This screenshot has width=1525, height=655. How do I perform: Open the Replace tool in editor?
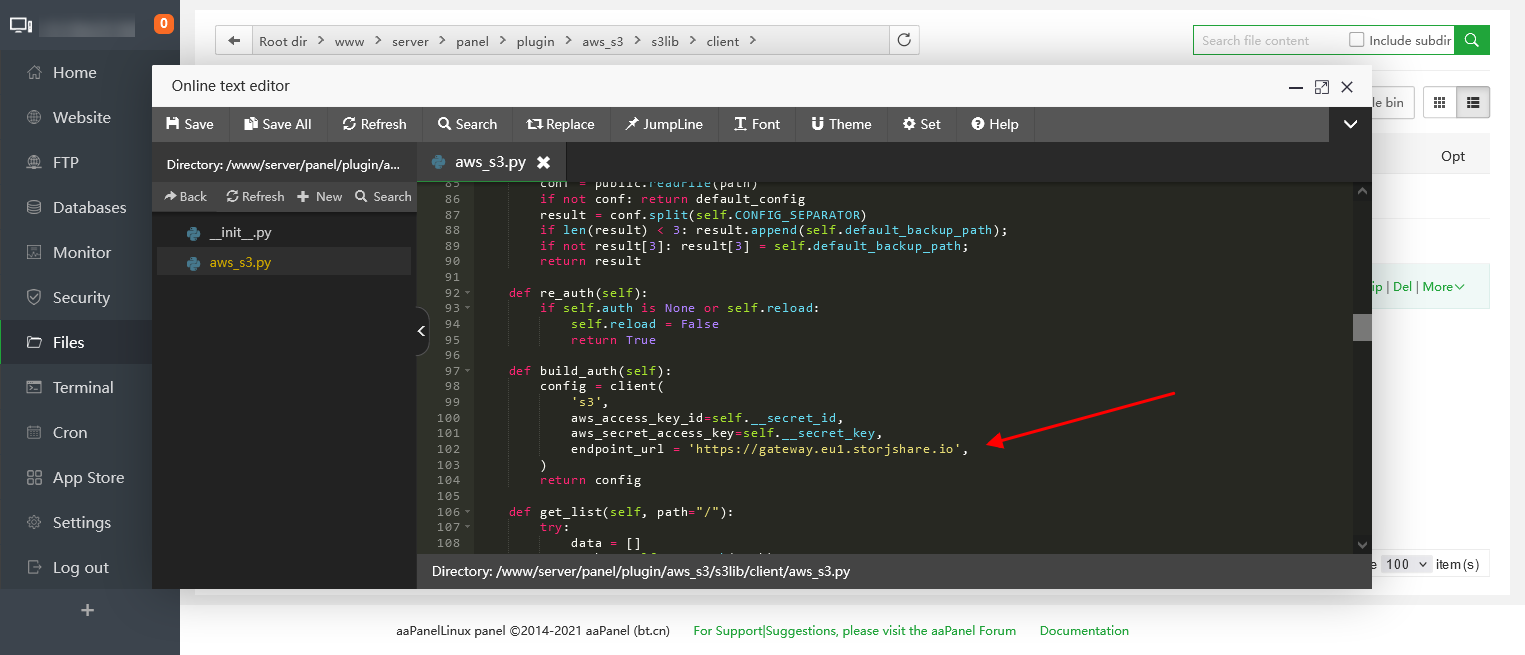pyautogui.click(x=560, y=124)
